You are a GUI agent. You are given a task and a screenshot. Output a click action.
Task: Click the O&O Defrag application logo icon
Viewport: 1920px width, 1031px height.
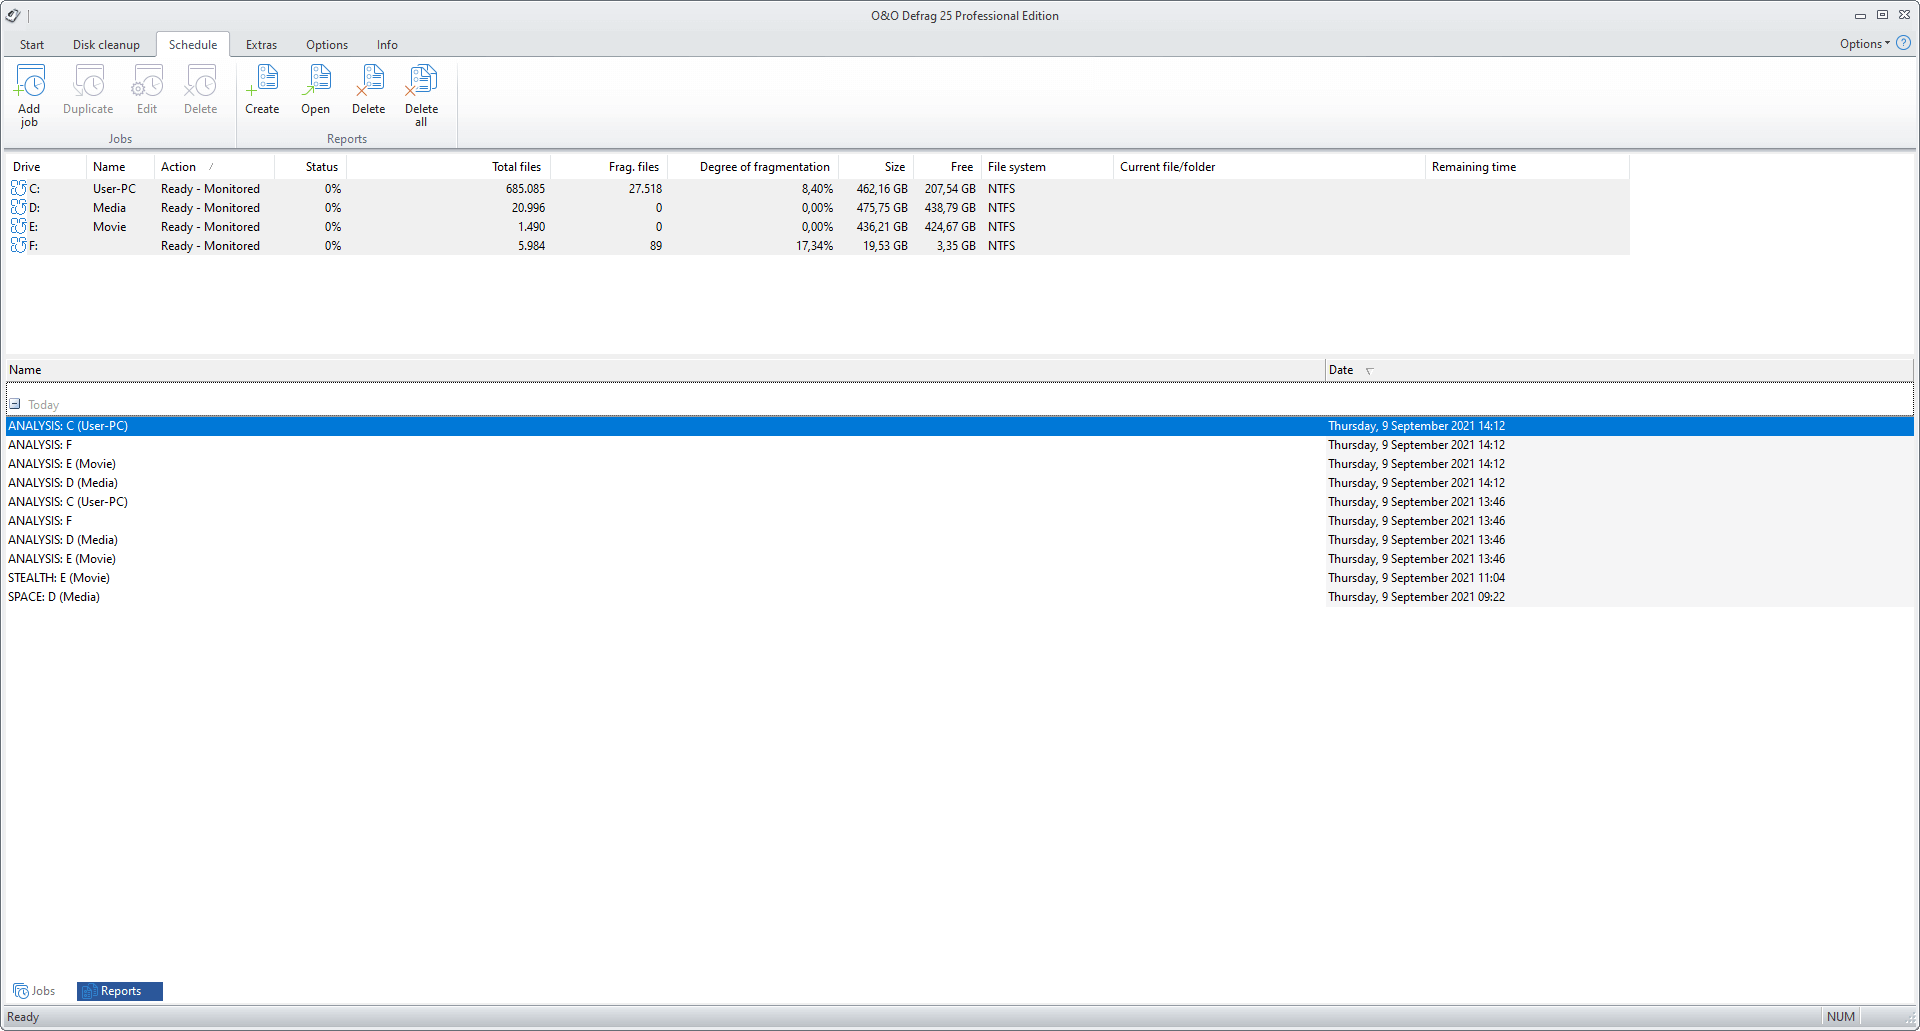pos(13,15)
